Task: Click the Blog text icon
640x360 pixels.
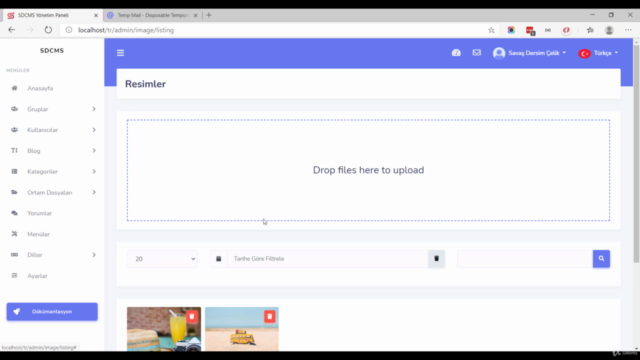Action: (14, 151)
